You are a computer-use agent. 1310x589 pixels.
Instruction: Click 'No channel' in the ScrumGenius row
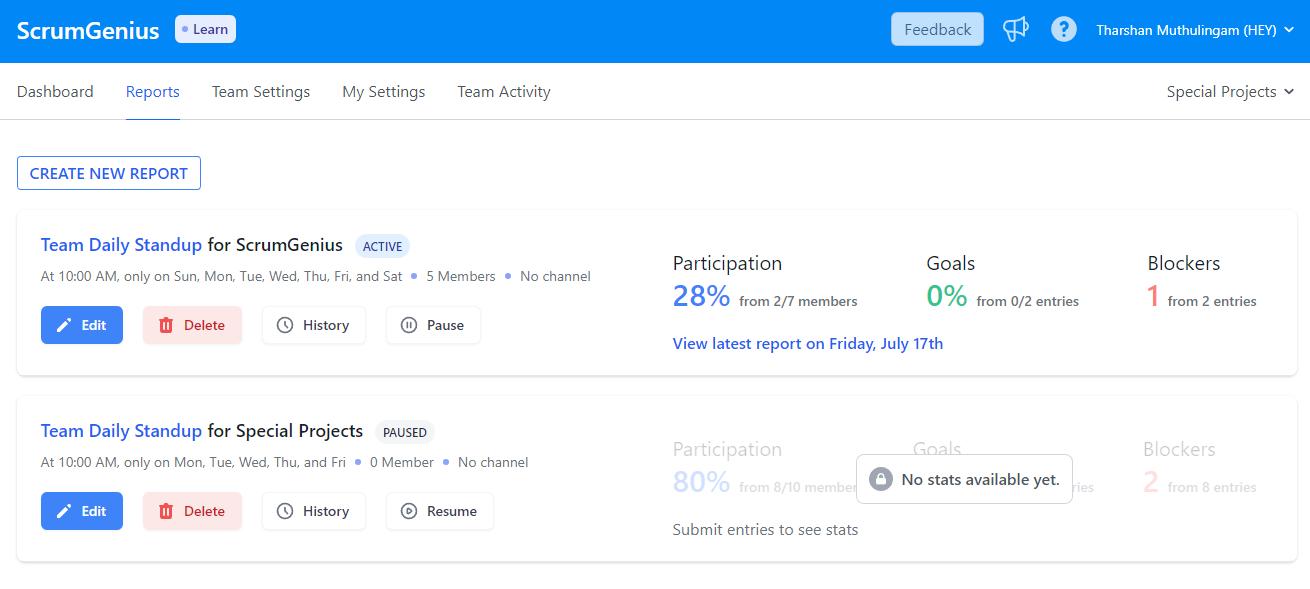[x=555, y=276]
